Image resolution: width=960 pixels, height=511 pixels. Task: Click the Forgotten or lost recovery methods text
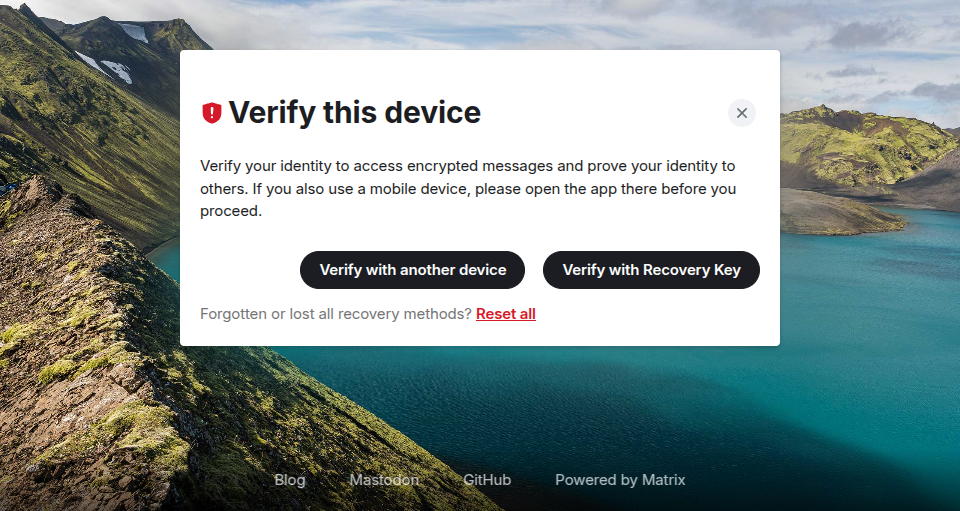(x=335, y=314)
